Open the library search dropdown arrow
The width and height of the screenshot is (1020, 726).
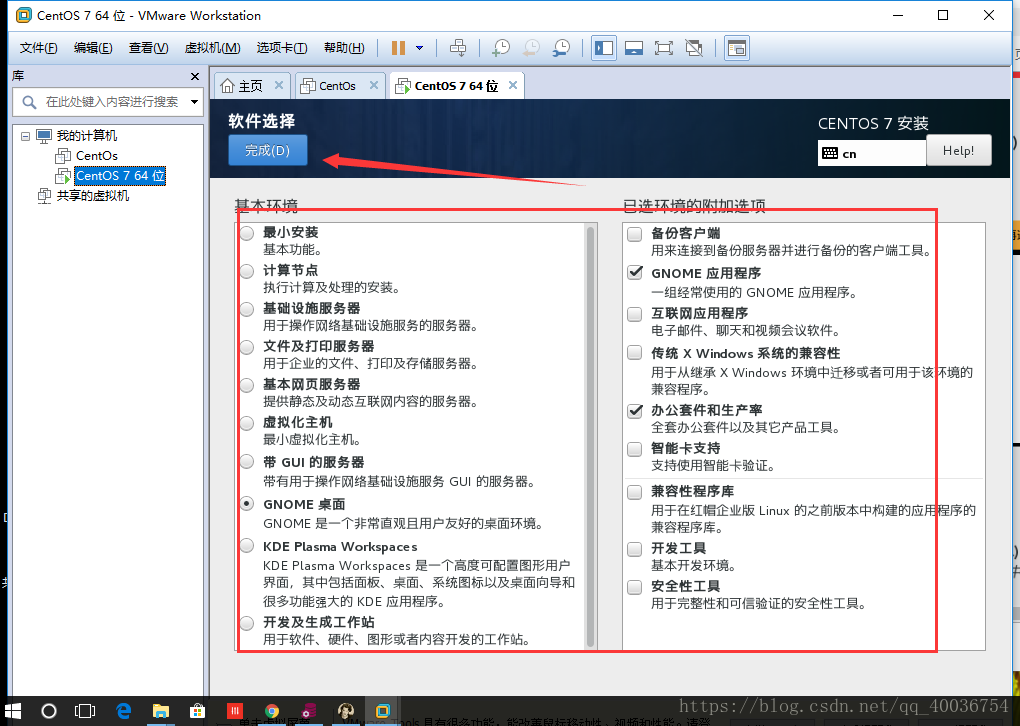click(194, 102)
